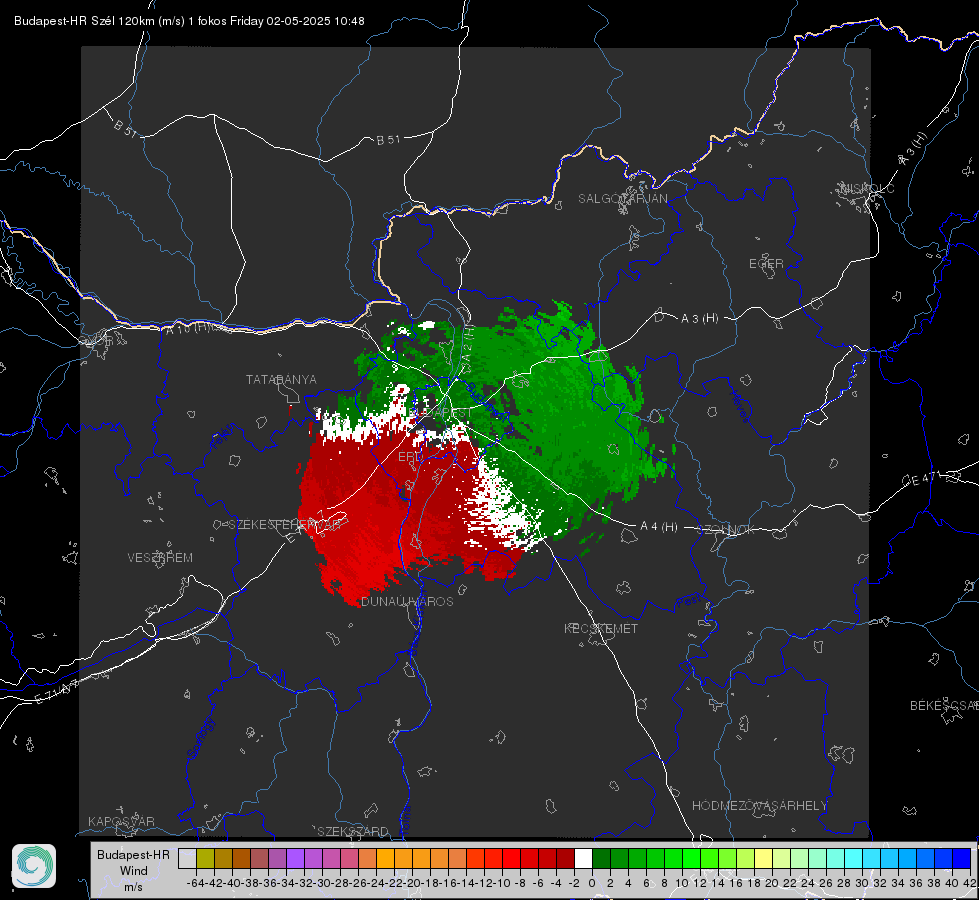The image size is (979, 900).
Task: Pick the bright red swatch between -10 and -8
Action: click(x=511, y=858)
